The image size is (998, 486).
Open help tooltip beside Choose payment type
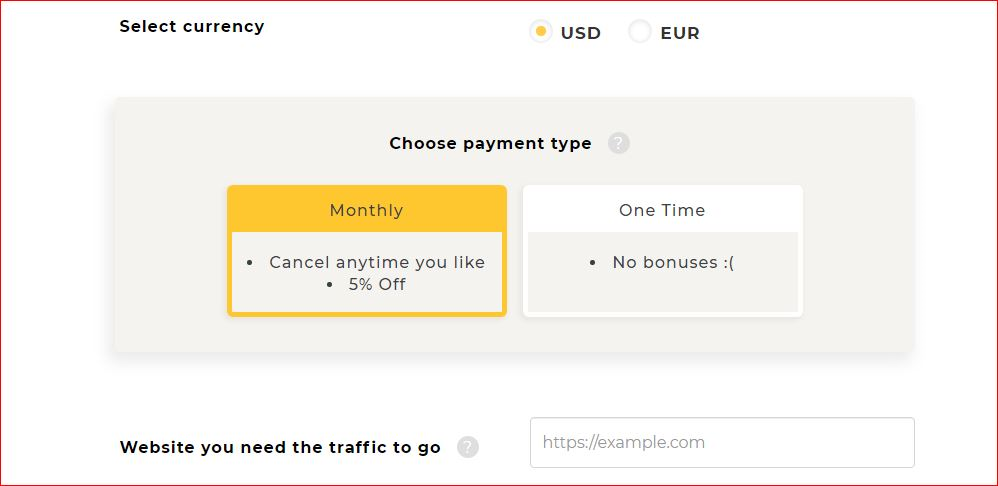619,143
